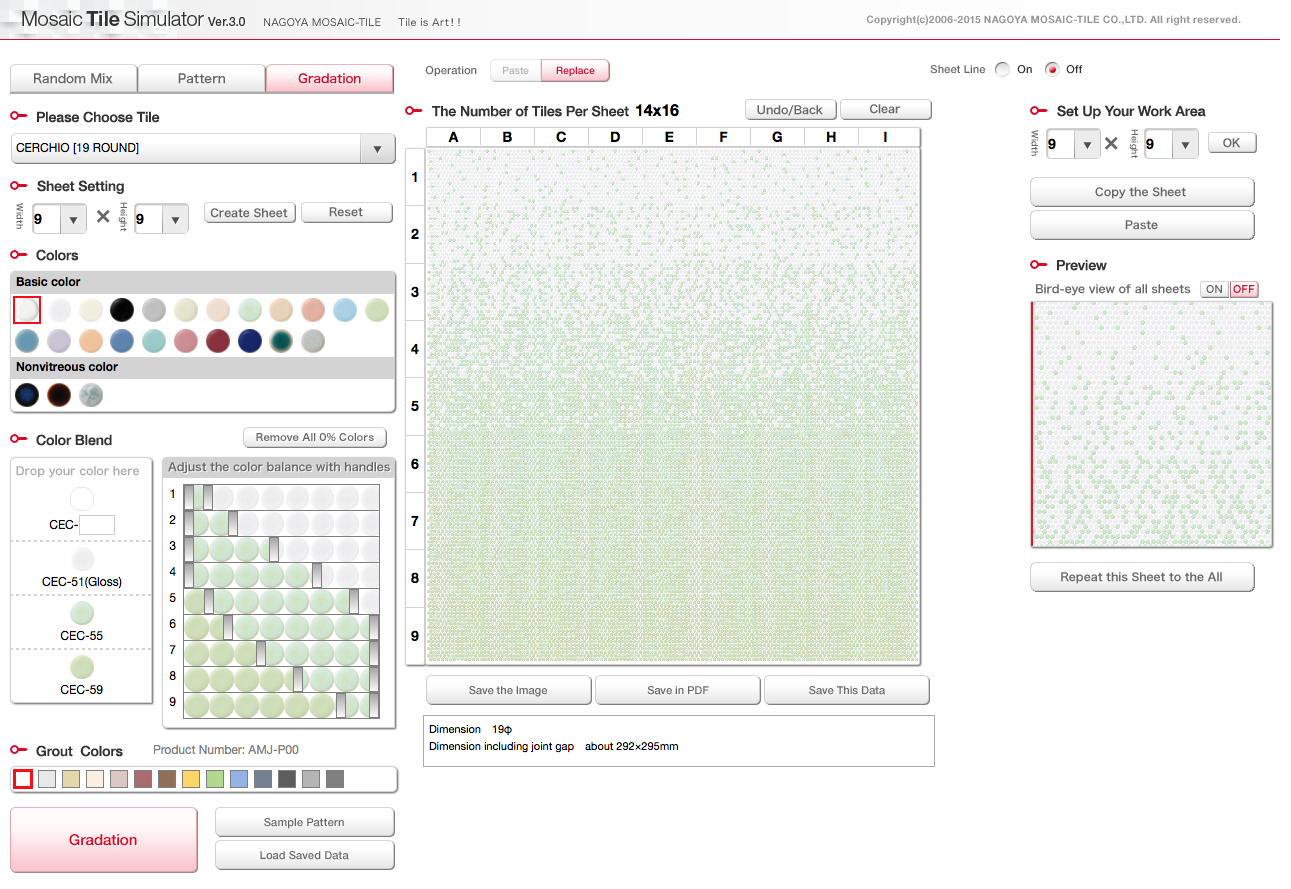
Task: Choose the marbled gray nonvitreous tile
Action: pyautogui.click(x=91, y=395)
